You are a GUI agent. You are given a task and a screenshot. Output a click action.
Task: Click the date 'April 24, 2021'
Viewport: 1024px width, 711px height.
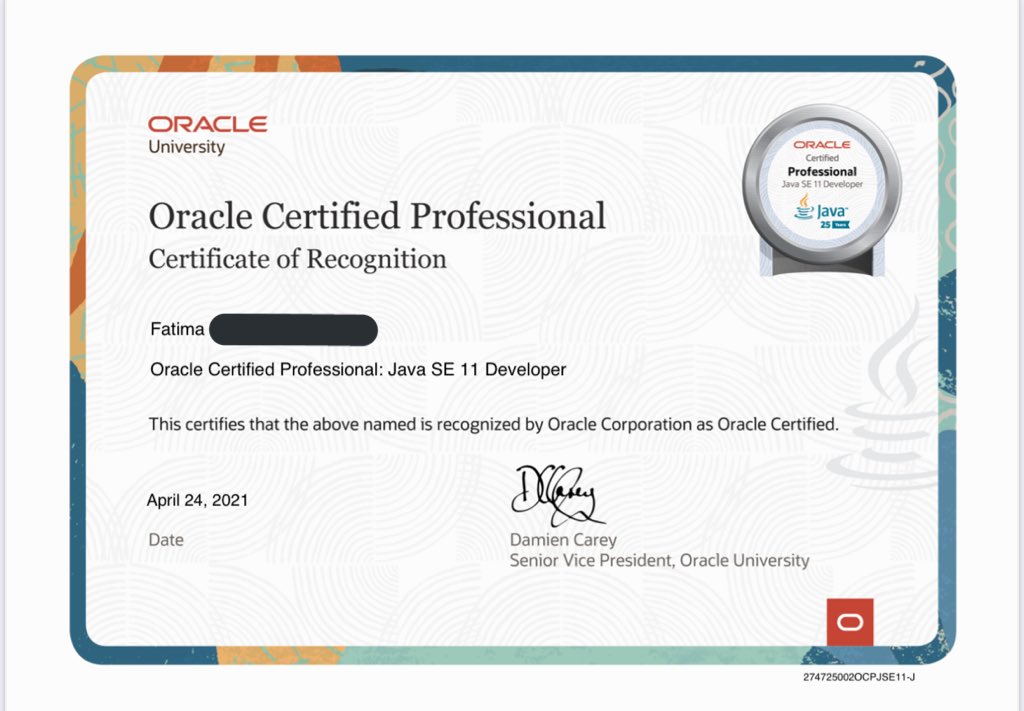click(197, 501)
